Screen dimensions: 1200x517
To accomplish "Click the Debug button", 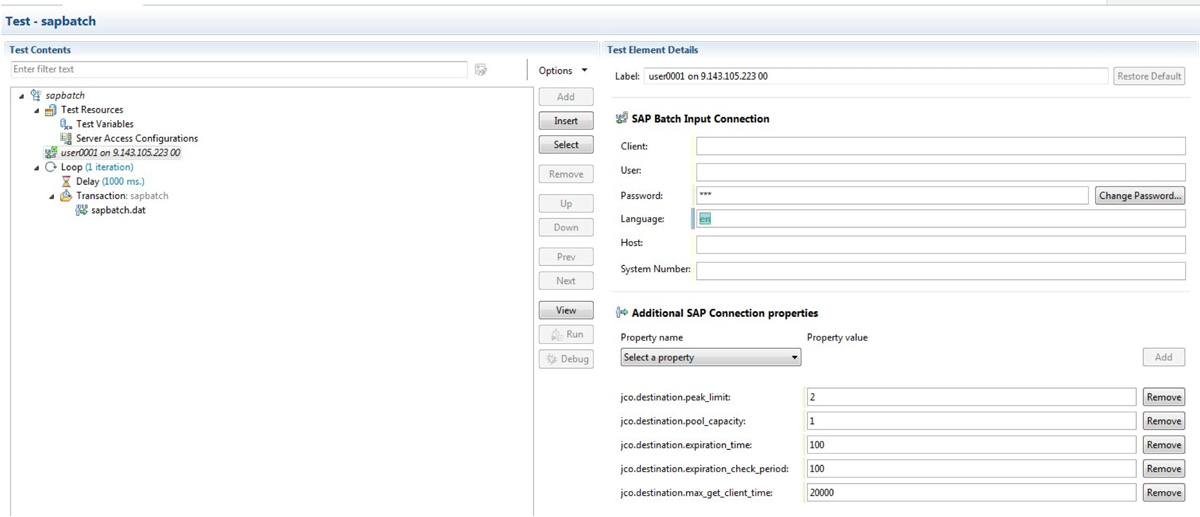I will [566, 359].
